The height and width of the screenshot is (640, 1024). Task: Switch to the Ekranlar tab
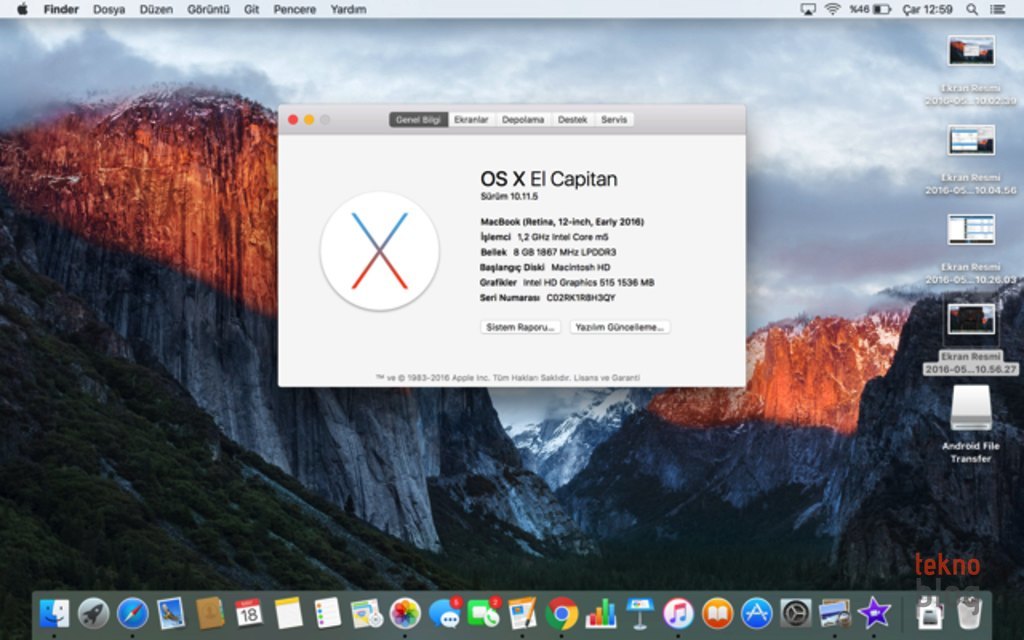pos(472,120)
